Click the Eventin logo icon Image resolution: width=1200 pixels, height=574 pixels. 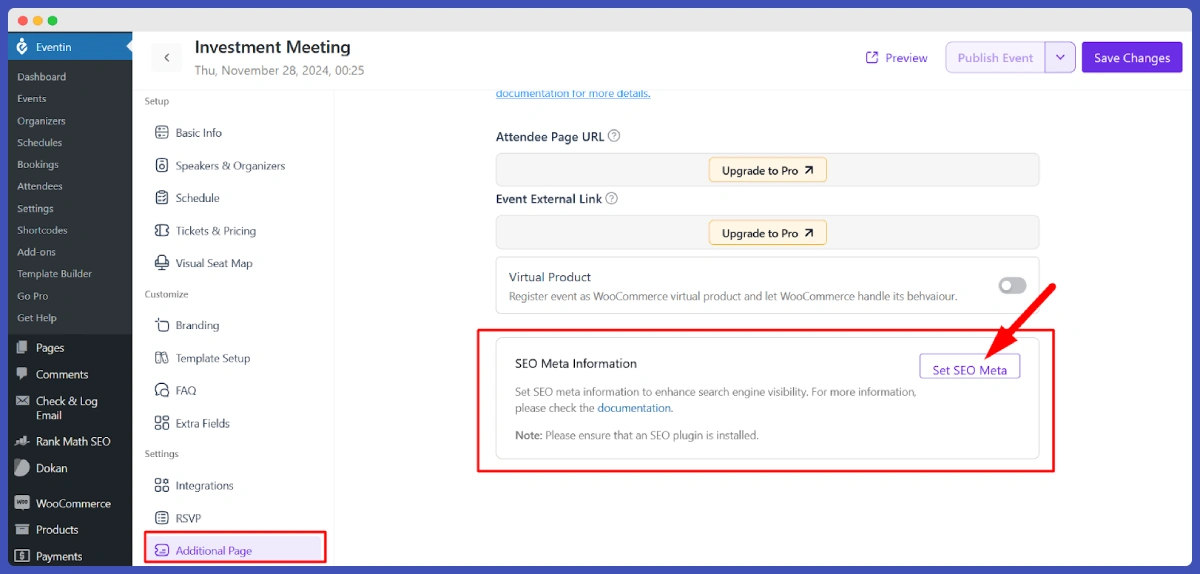point(23,47)
